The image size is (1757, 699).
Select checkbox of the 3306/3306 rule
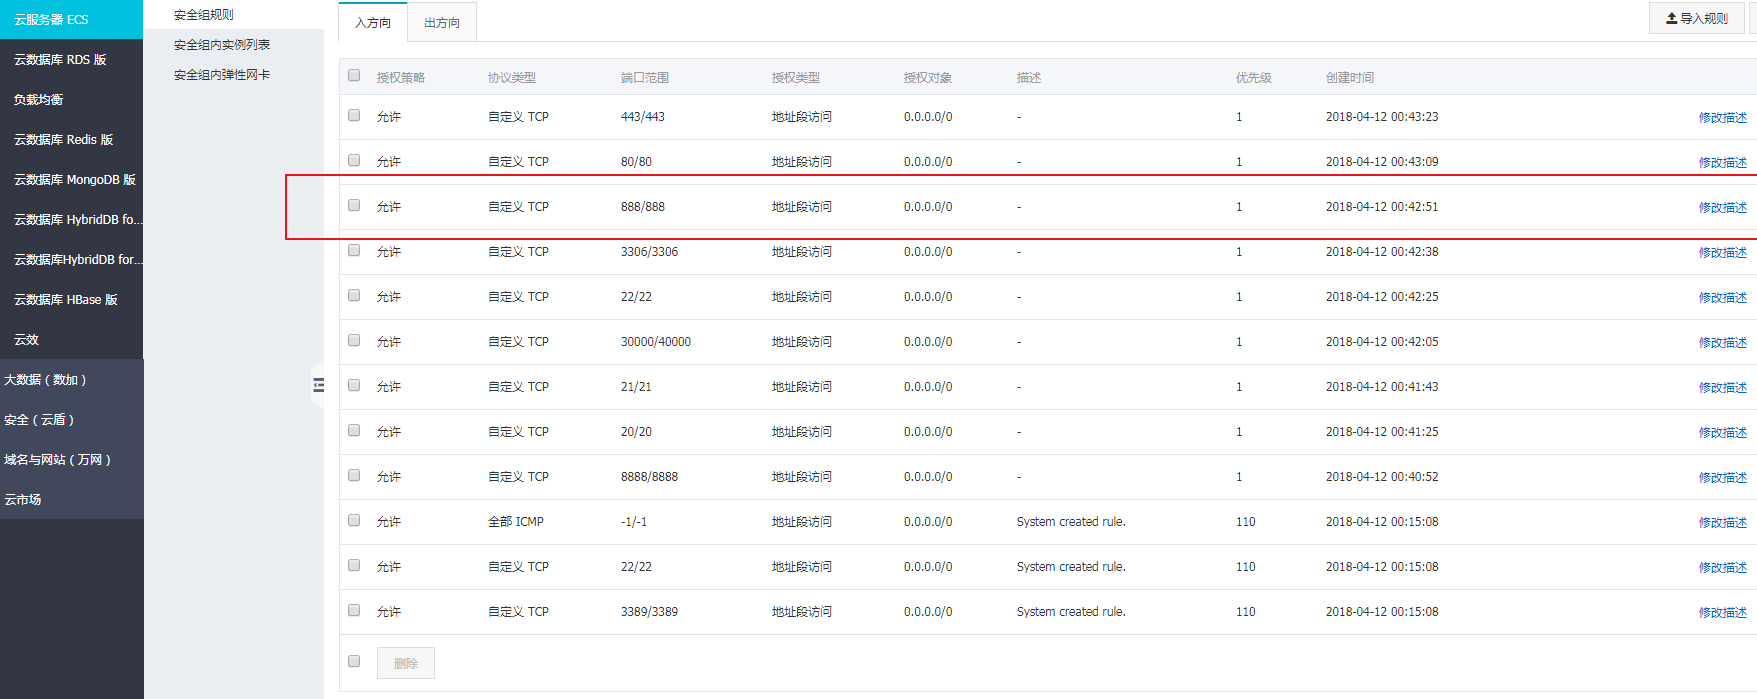(x=354, y=251)
